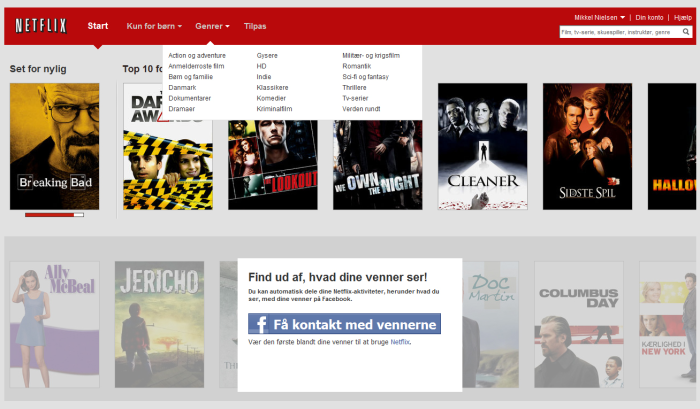Open The Lookout poster
Image resolution: width=700 pixels, height=409 pixels.
coord(273,165)
